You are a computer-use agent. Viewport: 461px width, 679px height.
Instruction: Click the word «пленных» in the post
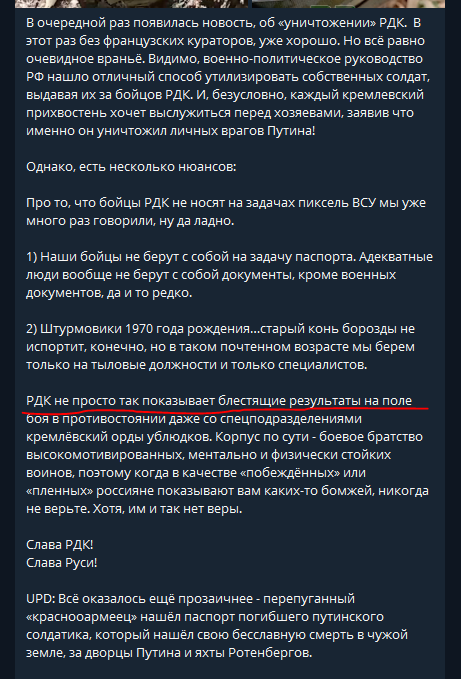tap(59, 491)
